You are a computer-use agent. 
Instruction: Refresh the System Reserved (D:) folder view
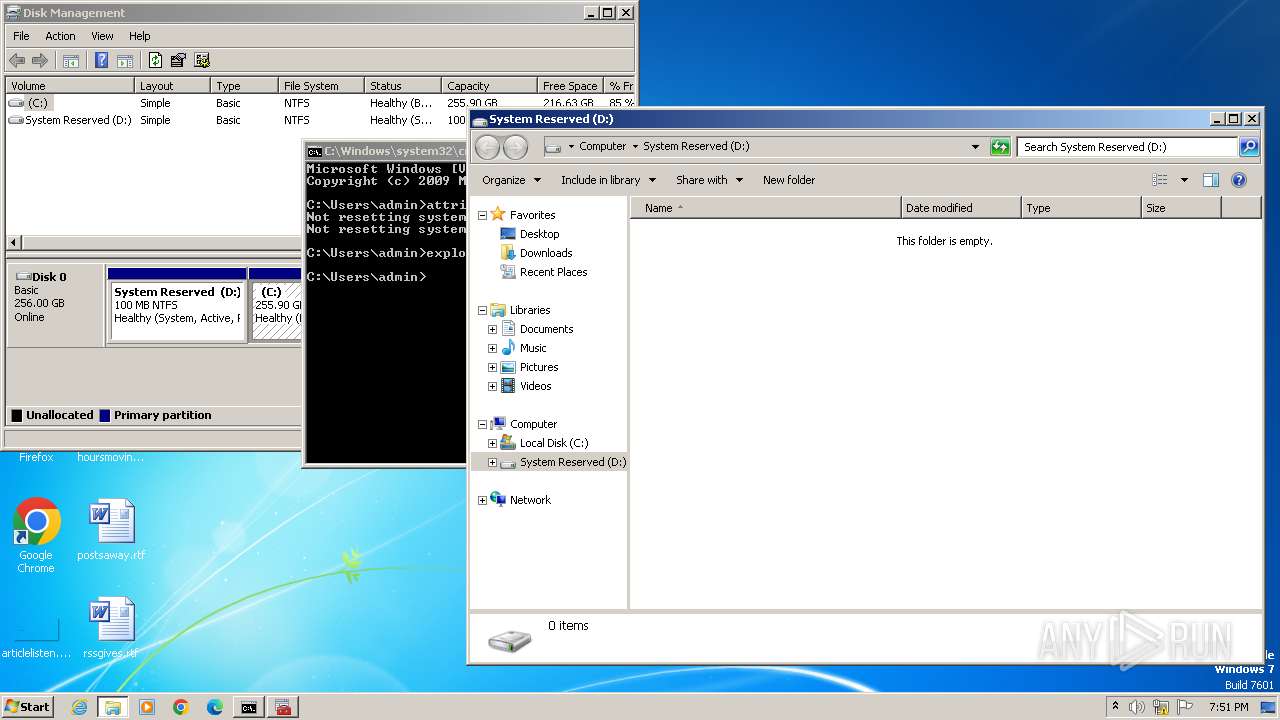(1000, 147)
